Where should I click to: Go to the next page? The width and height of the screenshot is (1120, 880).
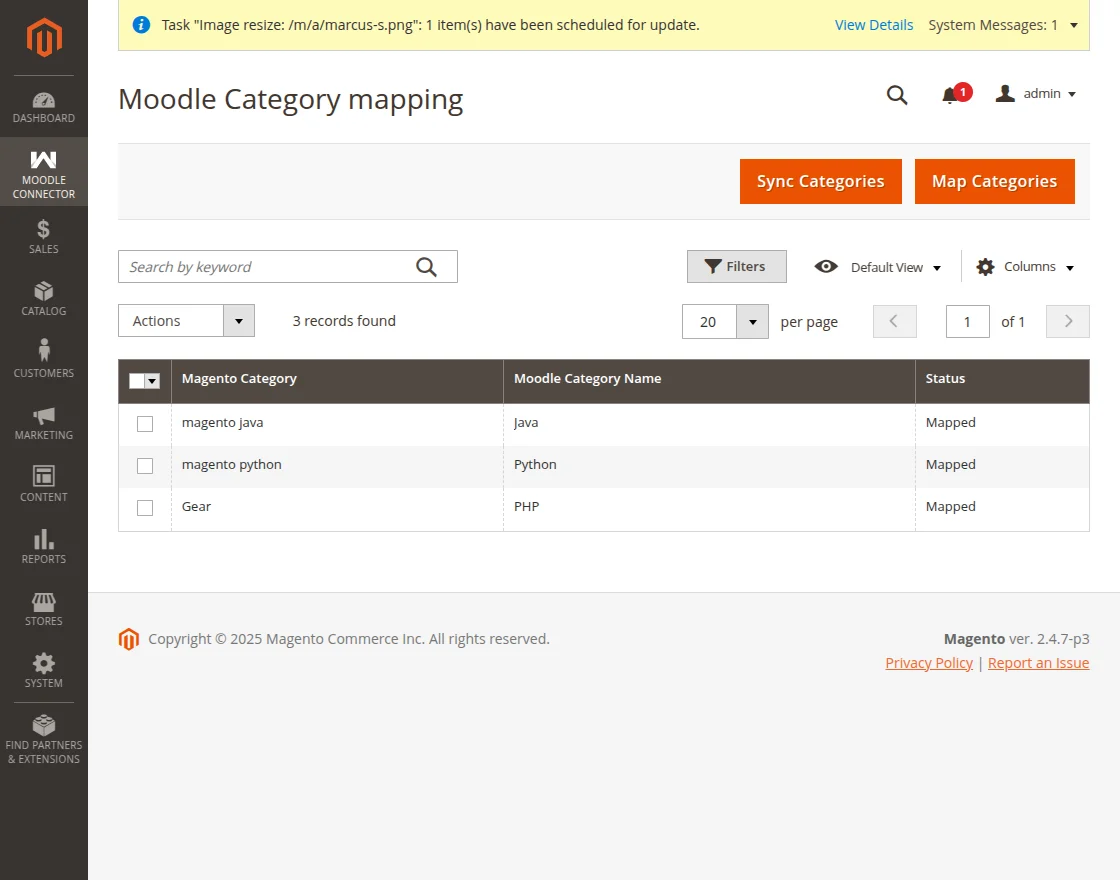point(1067,321)
